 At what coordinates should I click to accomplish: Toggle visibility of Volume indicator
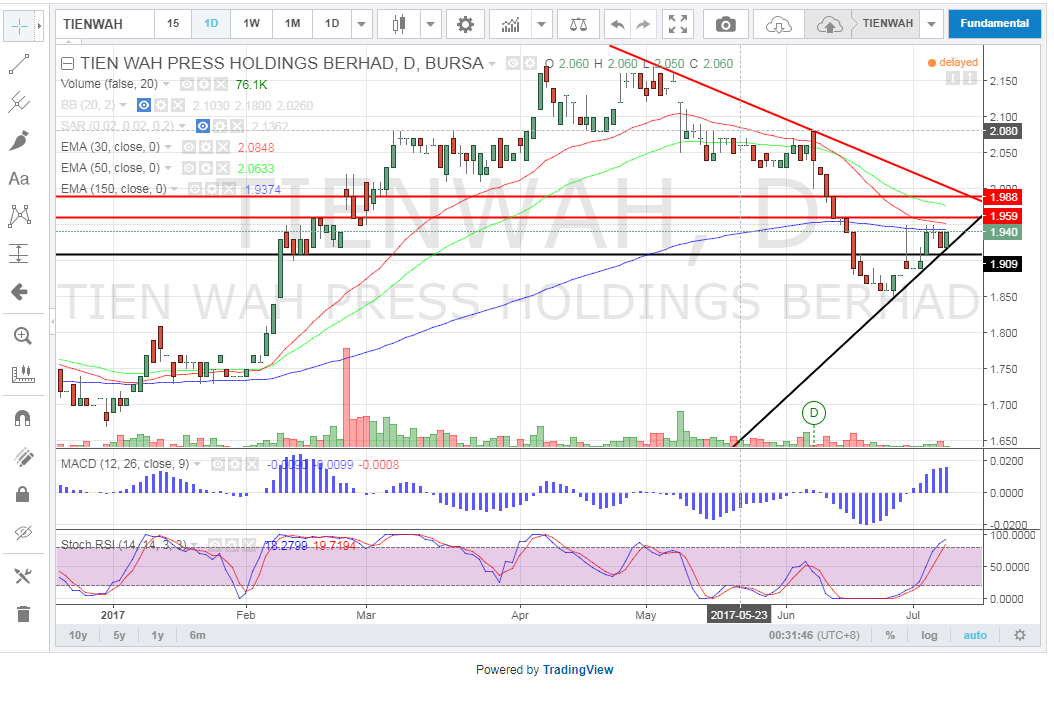187,84
